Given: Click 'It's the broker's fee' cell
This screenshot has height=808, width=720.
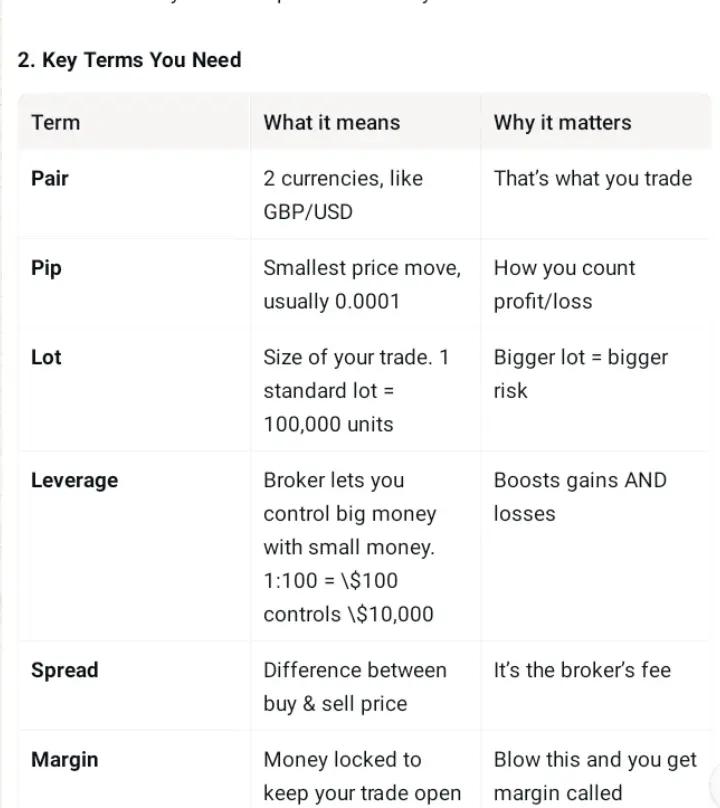Looking at the screenshot, I should 582,670.
